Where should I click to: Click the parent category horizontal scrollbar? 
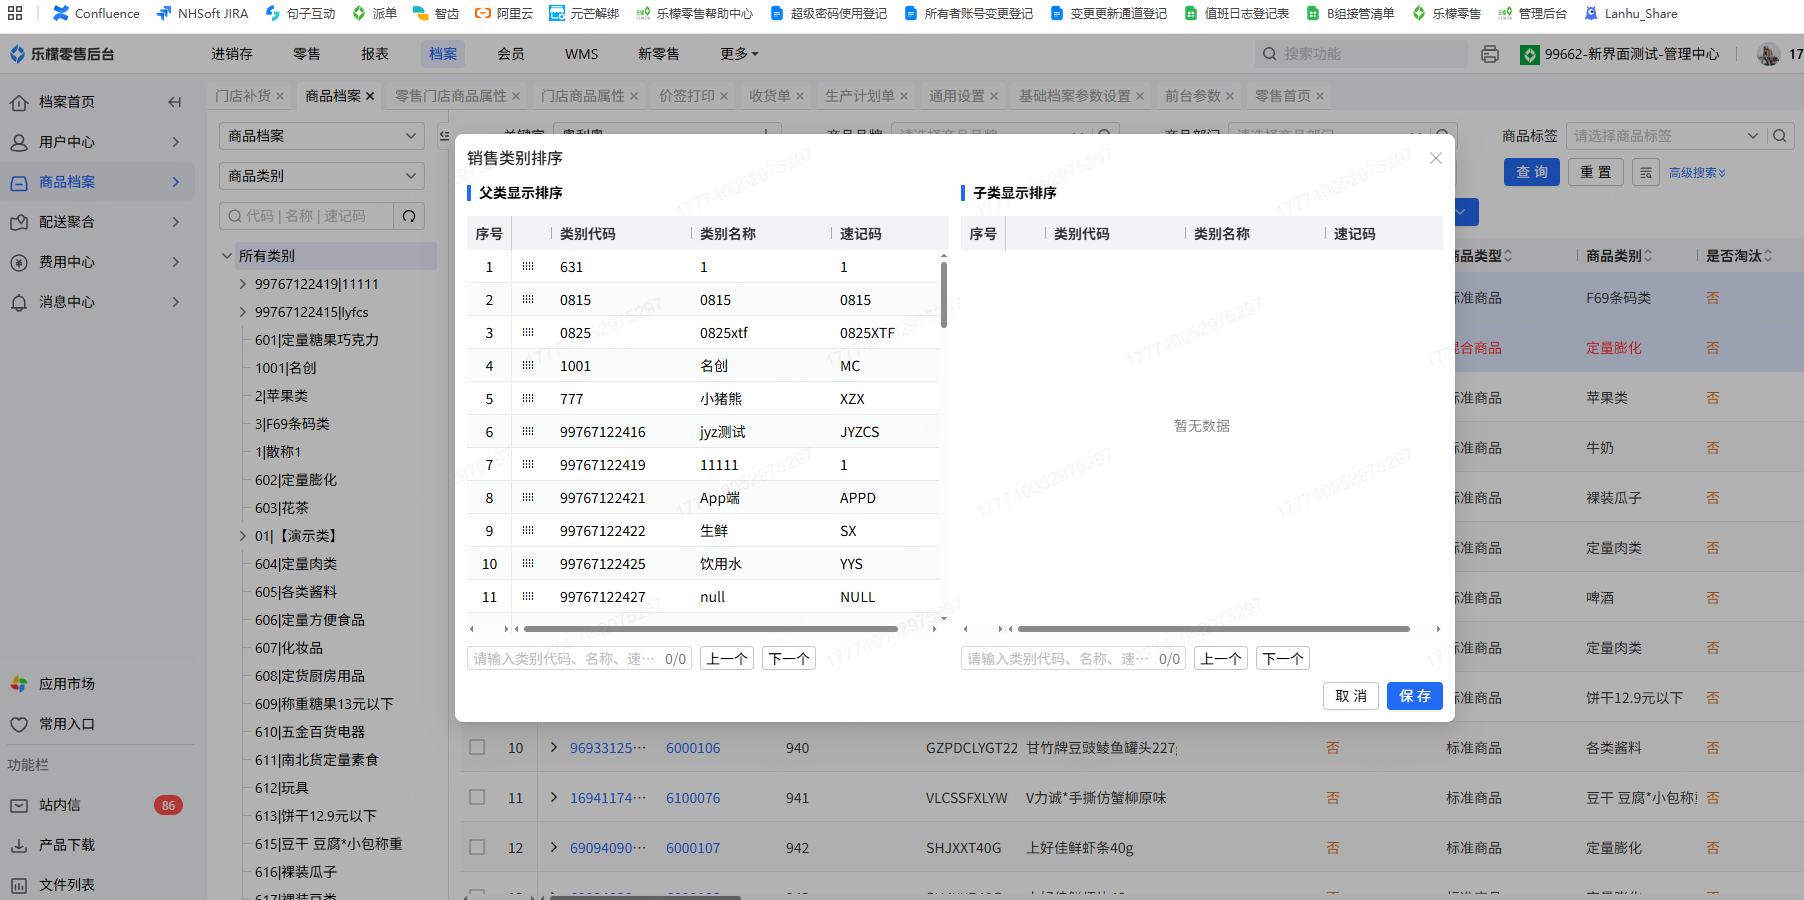711,629
